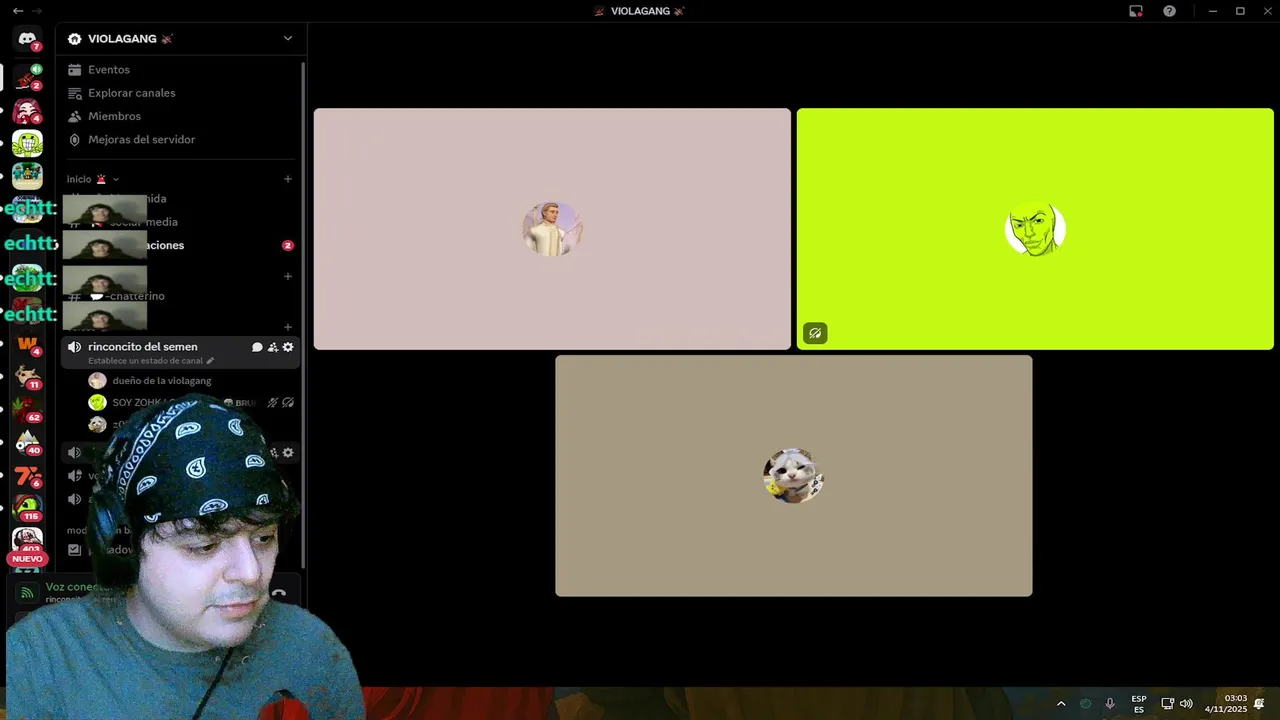Open the clock showing 03:03
This screenshot has height=720, width=1280.
click(1226, 704)
